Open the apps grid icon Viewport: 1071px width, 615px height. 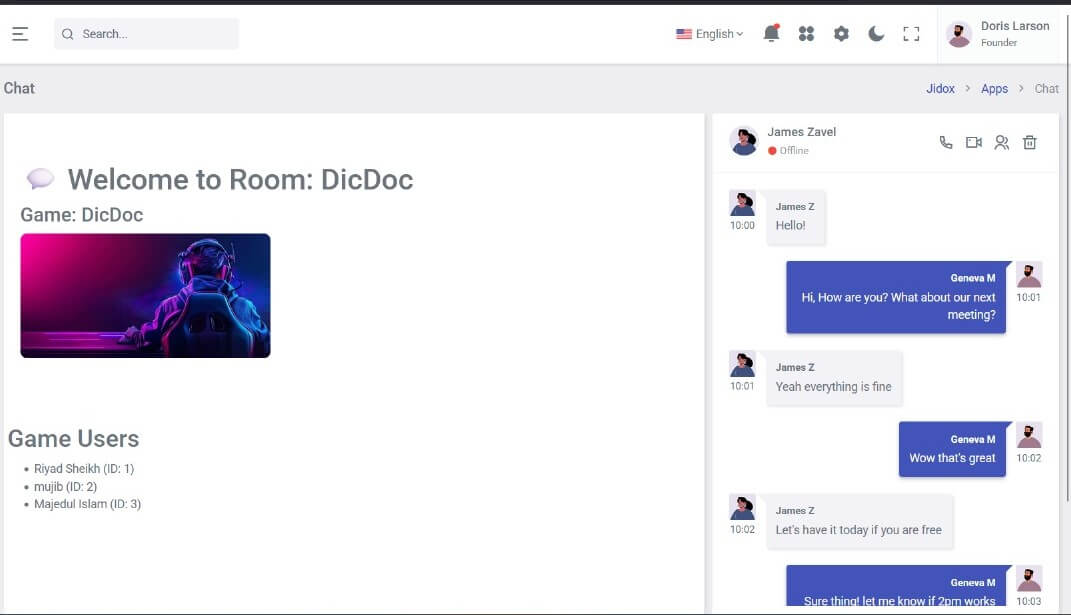806,34
